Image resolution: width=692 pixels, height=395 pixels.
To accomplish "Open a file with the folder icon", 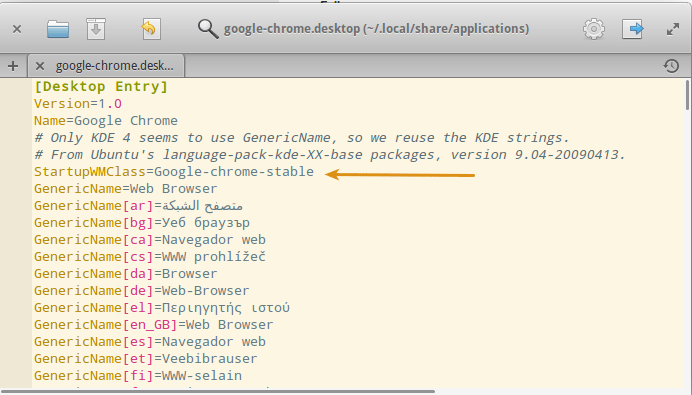I will tap(58, 29).
